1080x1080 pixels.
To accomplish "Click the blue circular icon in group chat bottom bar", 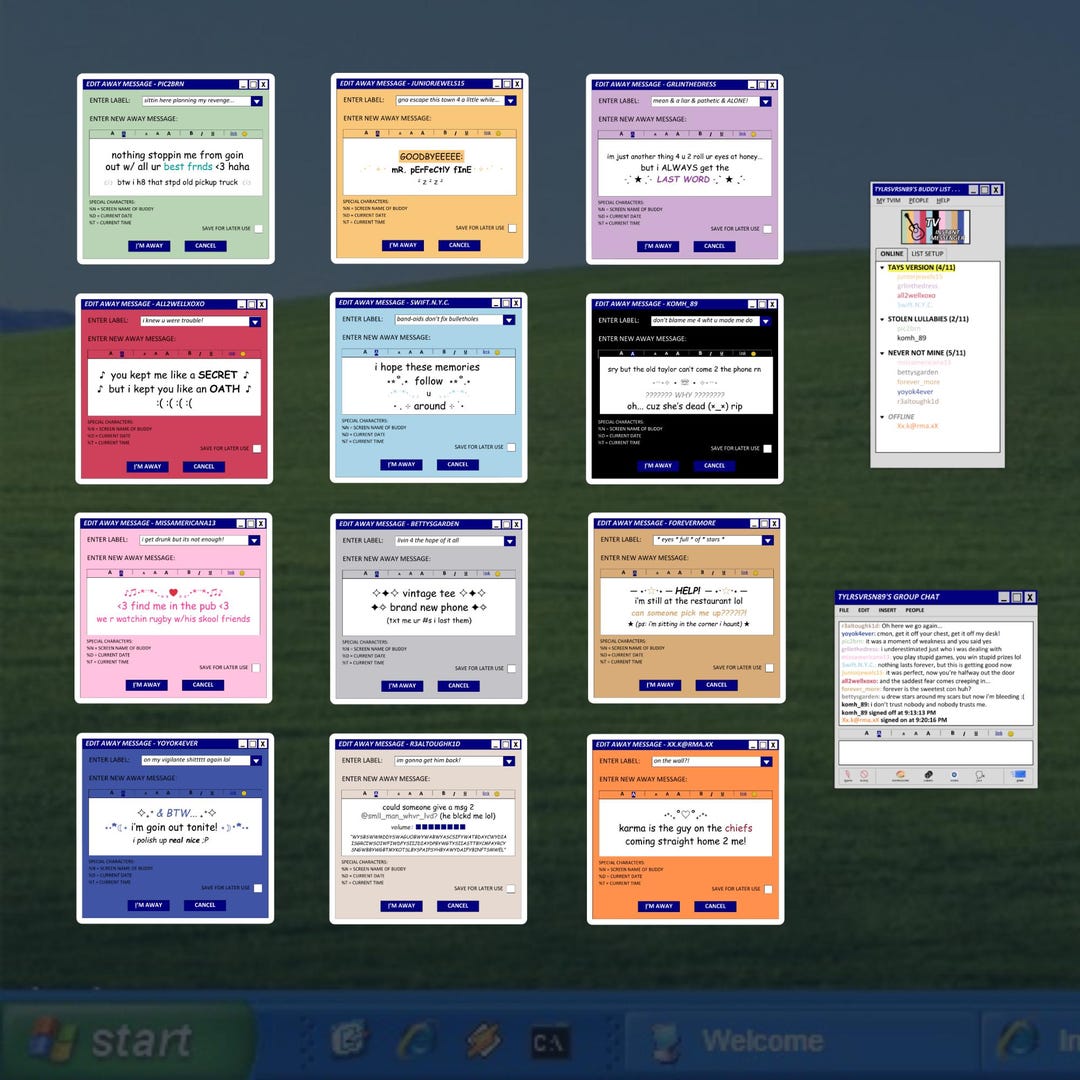I will coord(954,776).
